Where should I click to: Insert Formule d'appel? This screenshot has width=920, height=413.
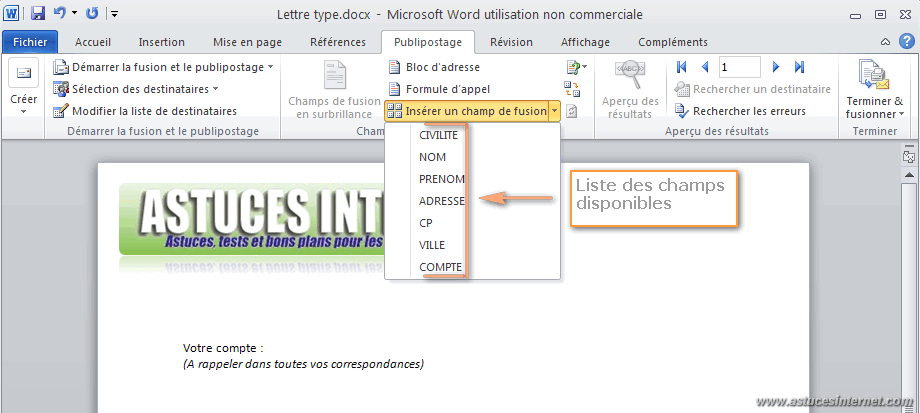439,89
